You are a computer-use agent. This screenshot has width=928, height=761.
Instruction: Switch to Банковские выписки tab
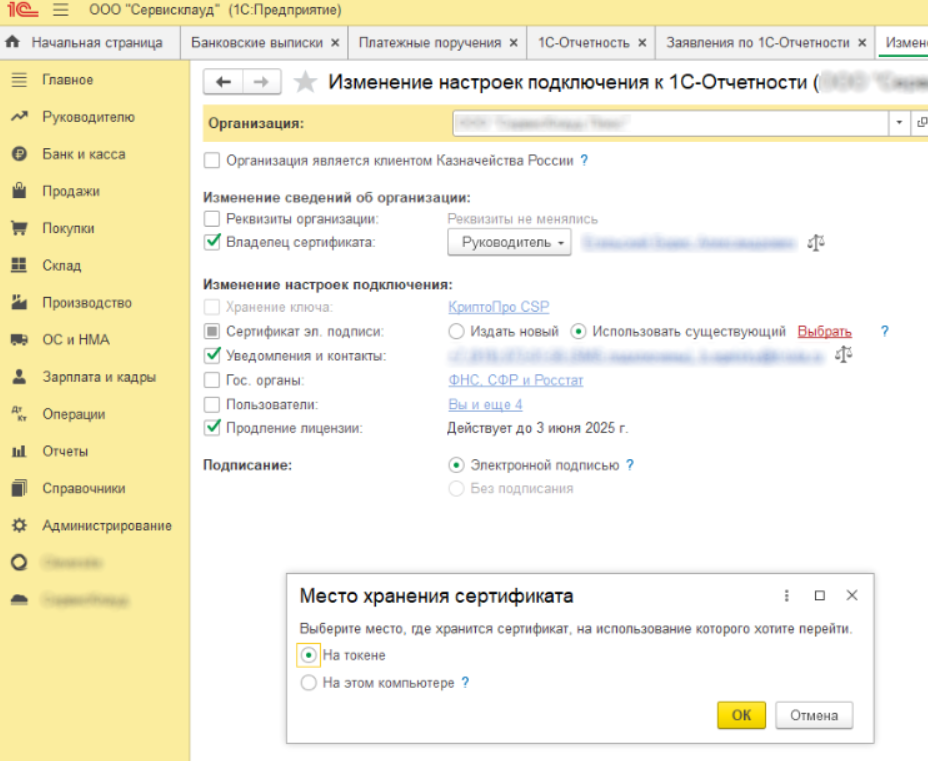(x=257, y=43)
